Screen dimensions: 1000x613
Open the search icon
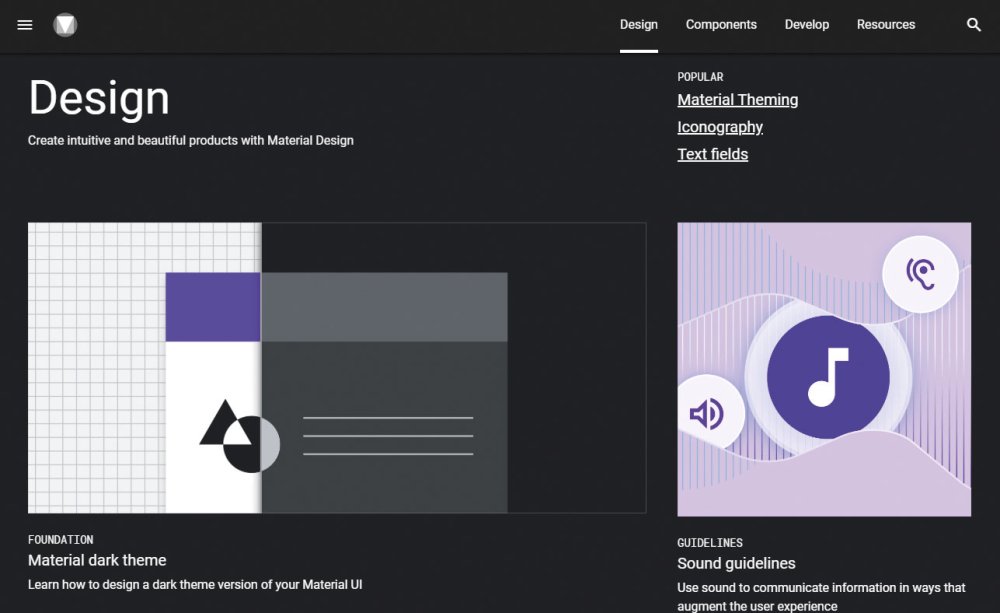click(x=973, y=25)
